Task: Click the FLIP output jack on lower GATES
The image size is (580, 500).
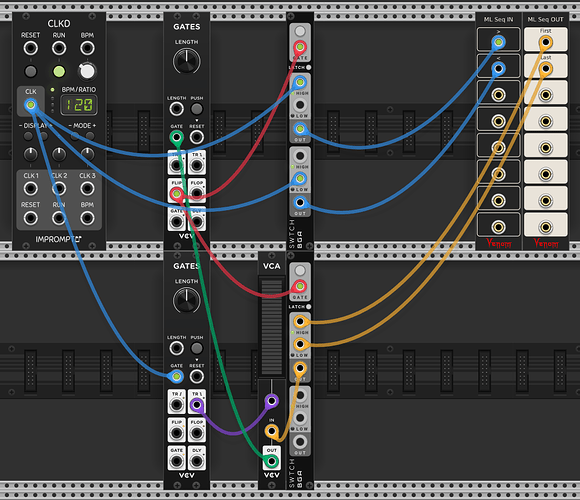Action: (x=176, y=433)
